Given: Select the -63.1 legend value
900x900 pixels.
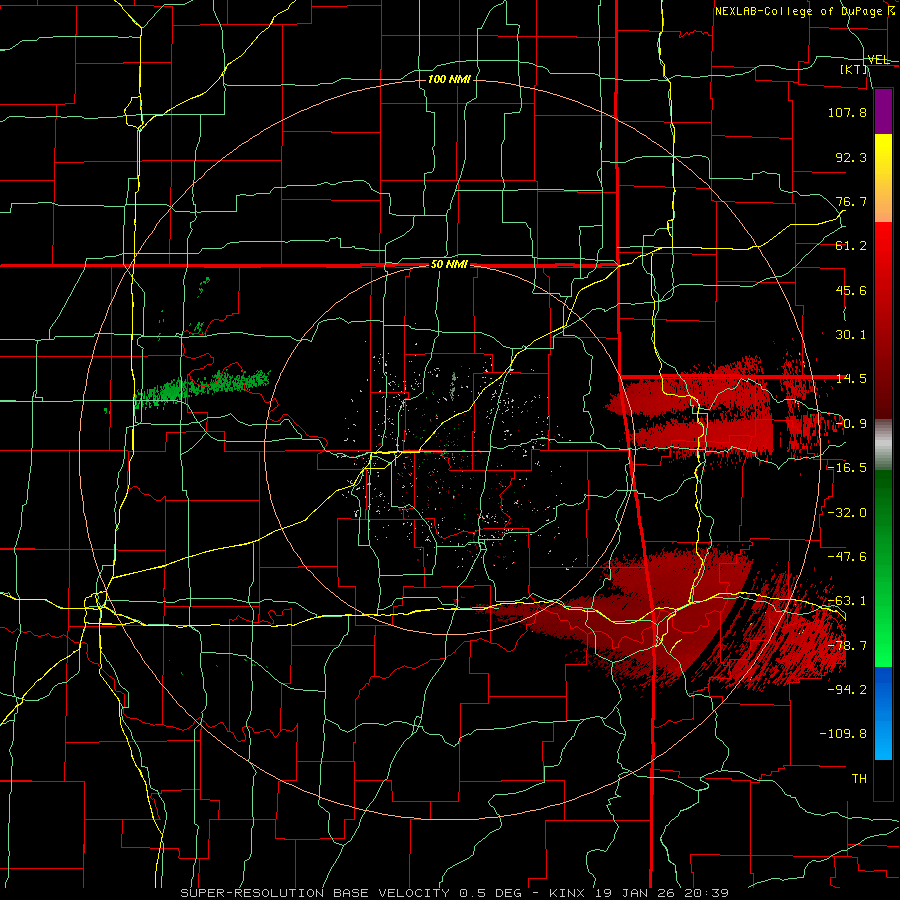Looking at the screenshot, I should [847, 601].
